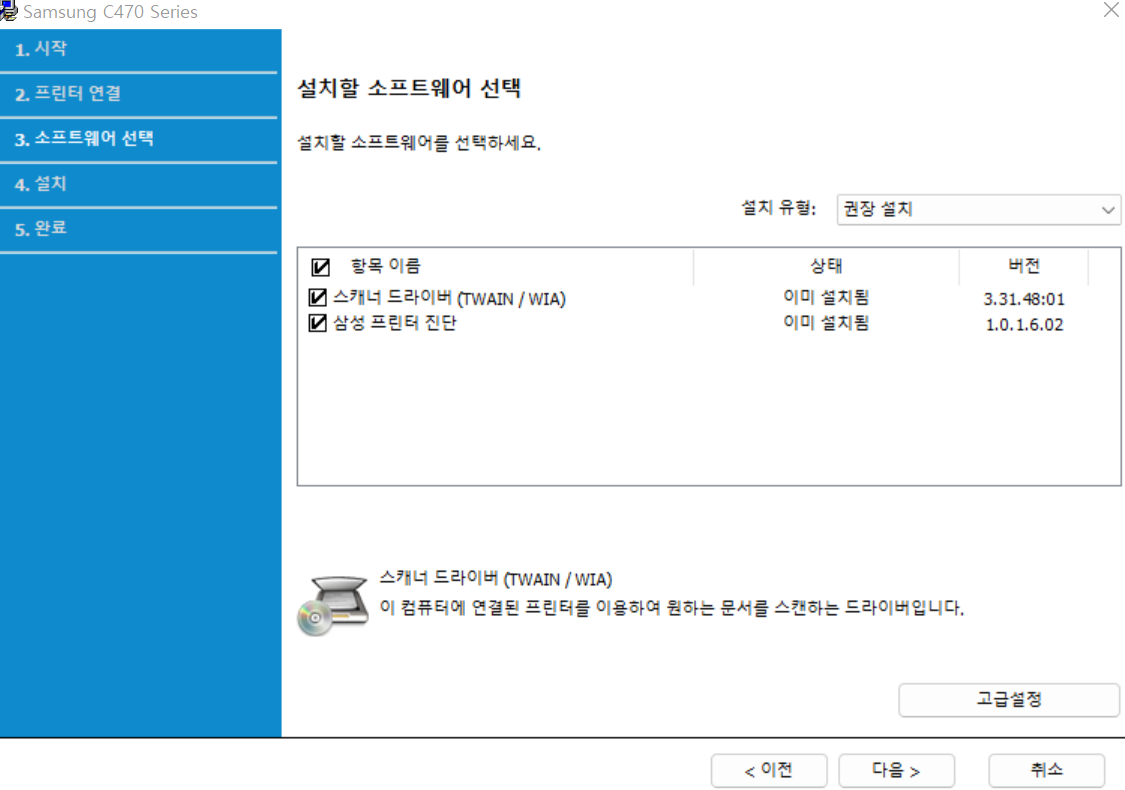Open the 설치 유형 dropdown showing 권장 설치
1125x790 pixels.
coord(978,210)
